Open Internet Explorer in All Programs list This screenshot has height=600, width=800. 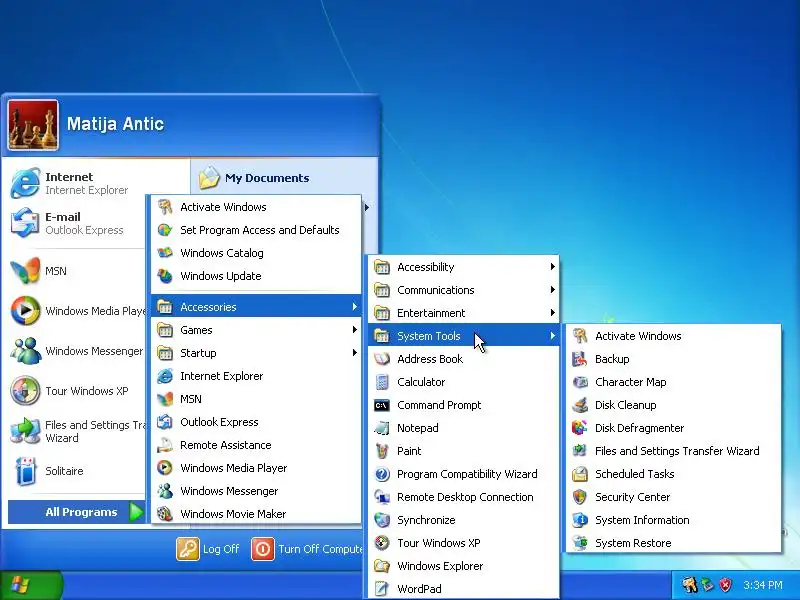[x=256, y=376]
